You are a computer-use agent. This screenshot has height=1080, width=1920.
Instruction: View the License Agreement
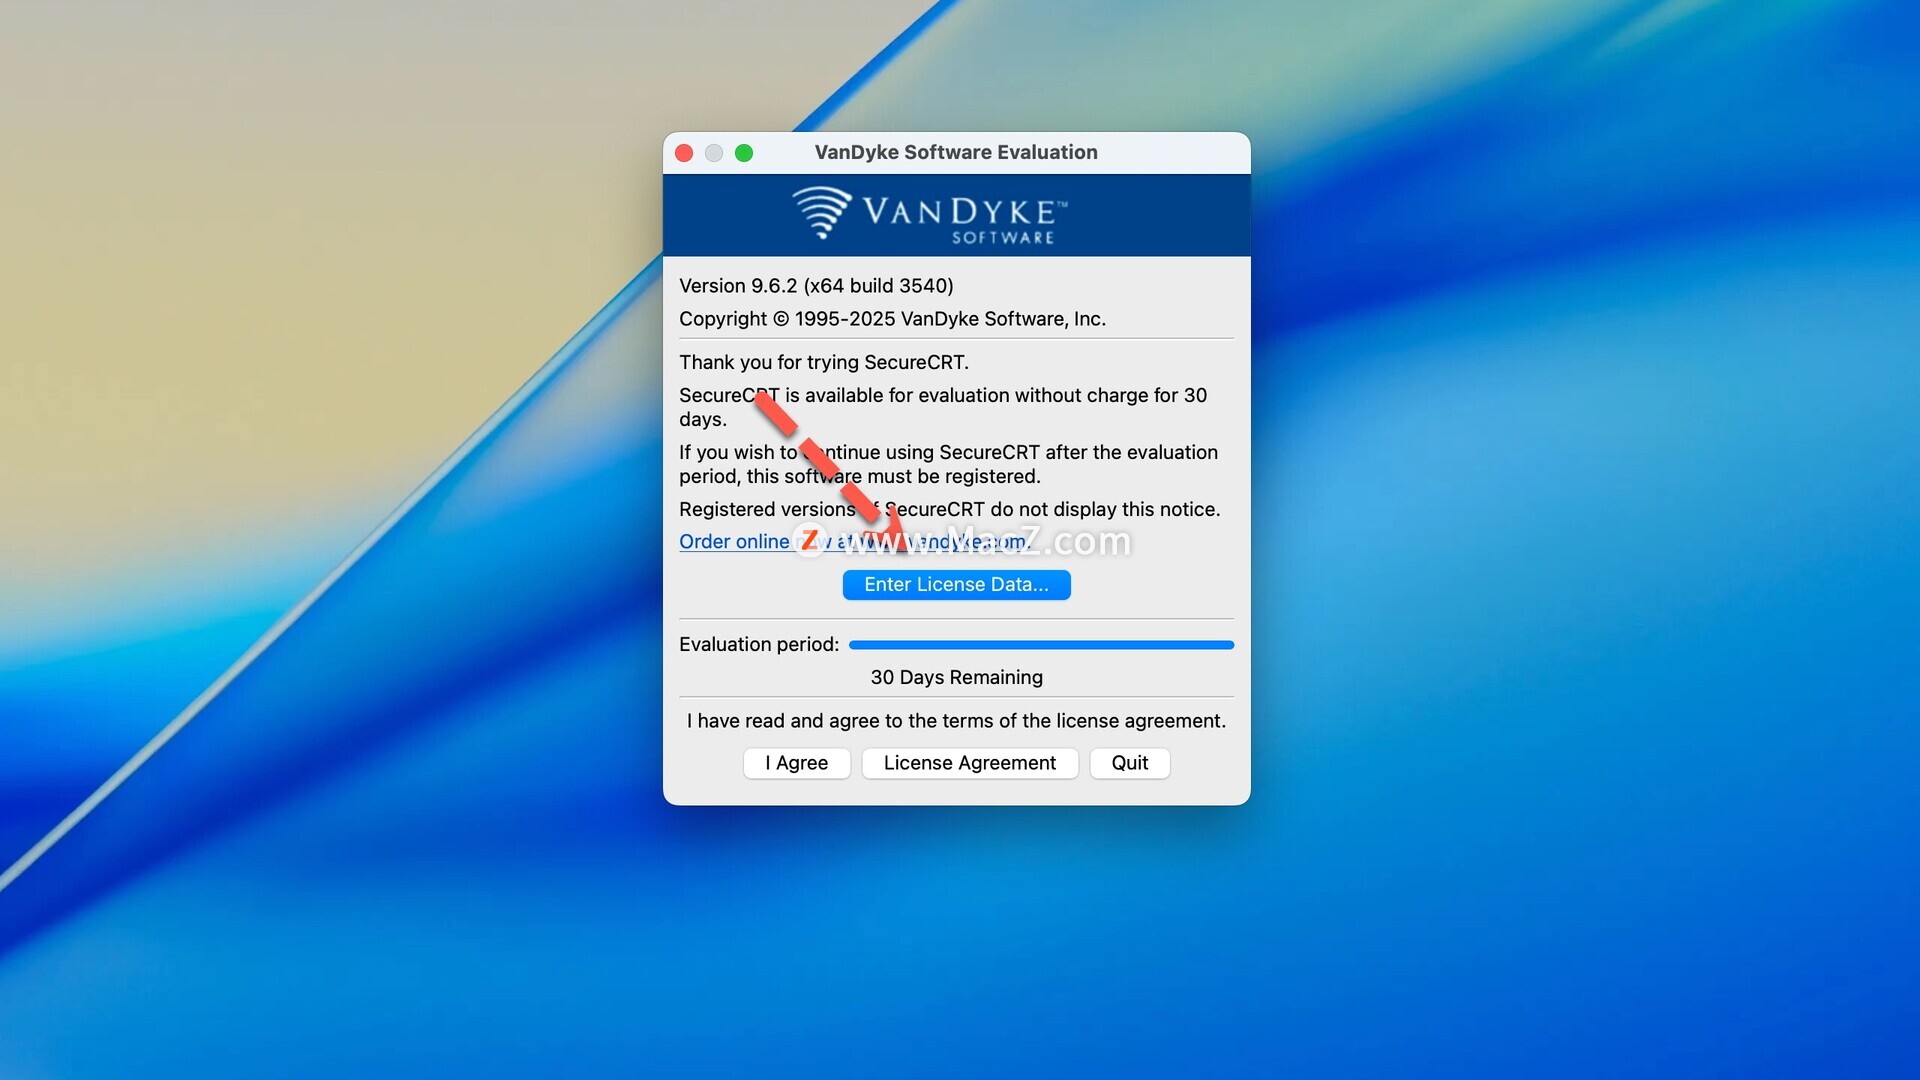[x=970, y=763]
